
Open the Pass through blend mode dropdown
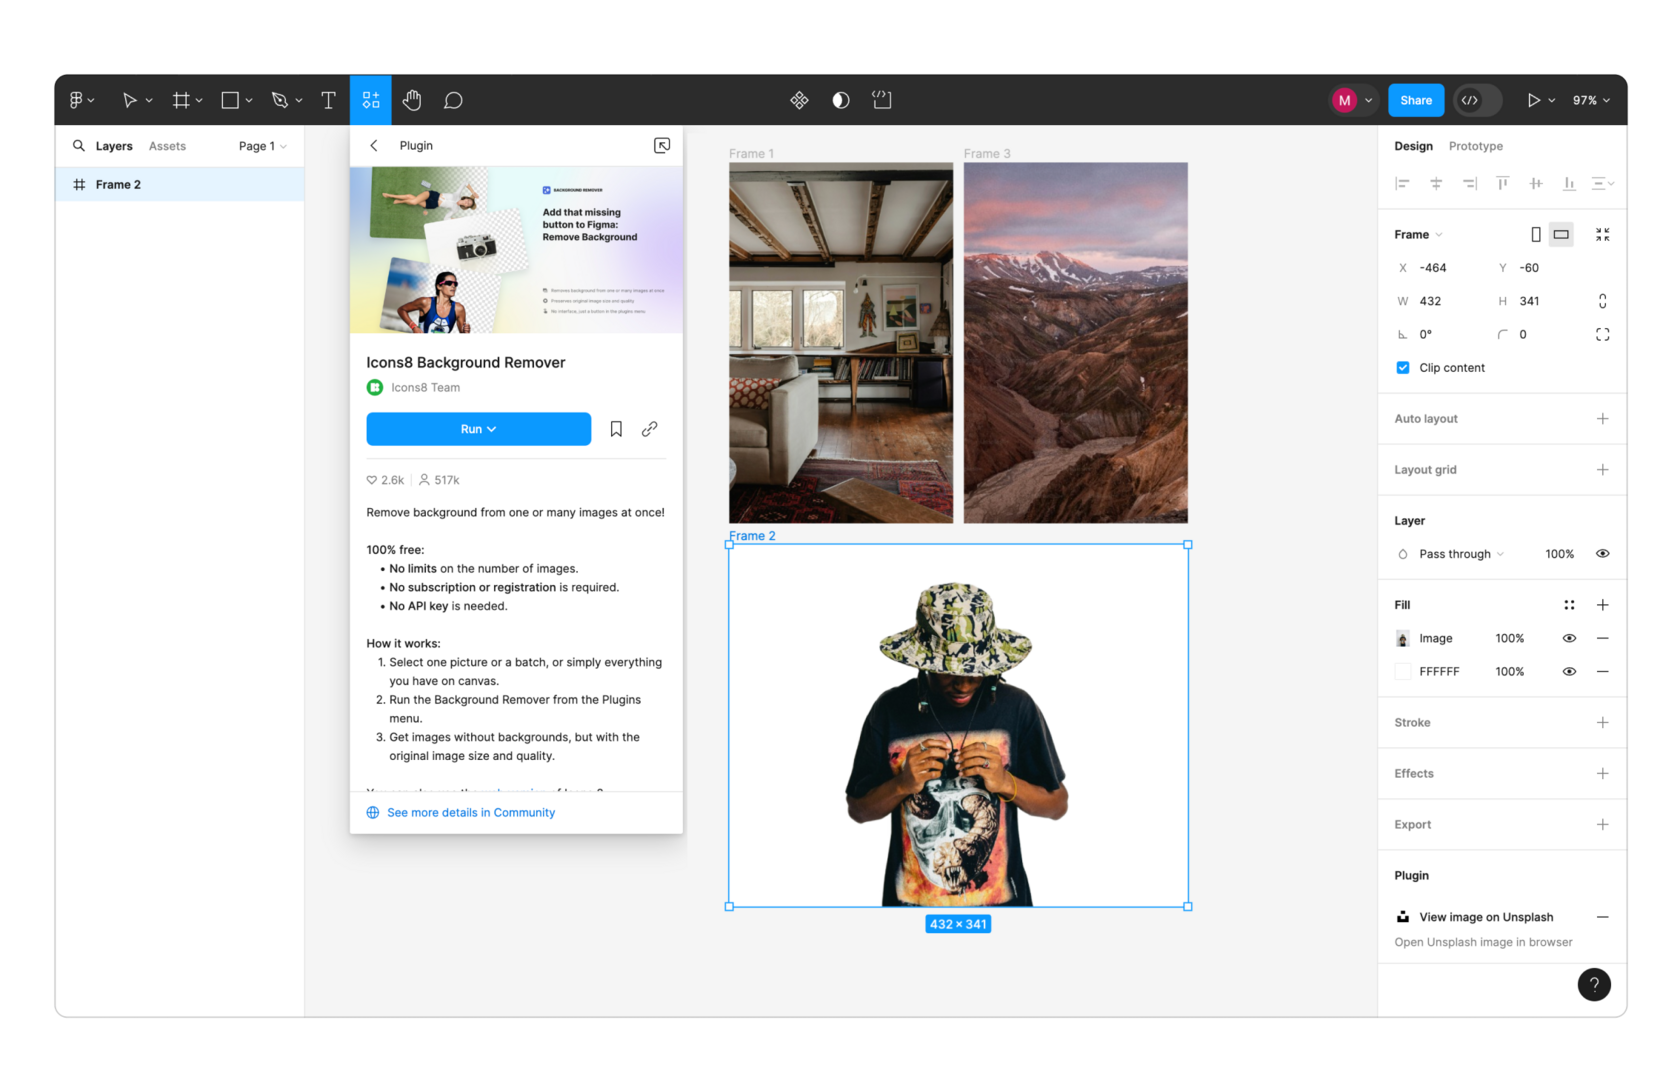[1460, 554]
